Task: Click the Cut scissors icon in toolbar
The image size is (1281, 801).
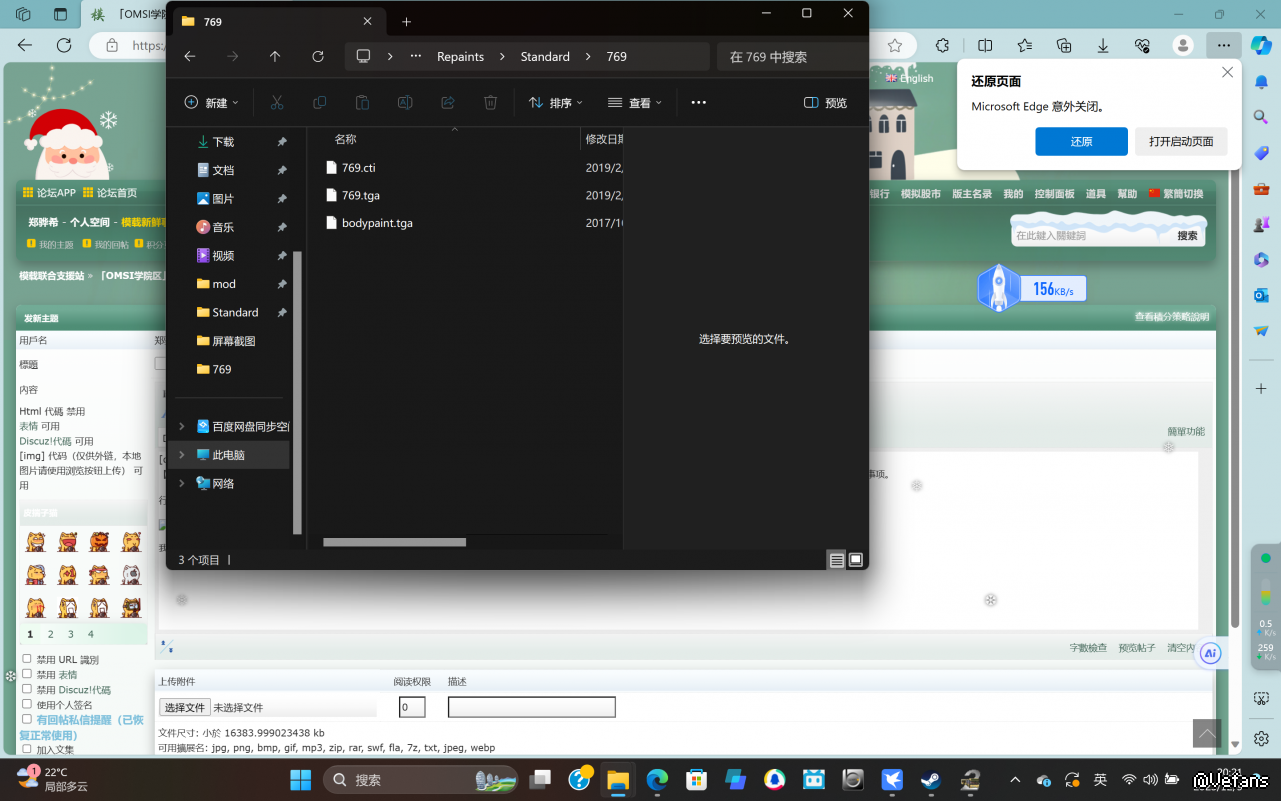Action: (277, 103)
